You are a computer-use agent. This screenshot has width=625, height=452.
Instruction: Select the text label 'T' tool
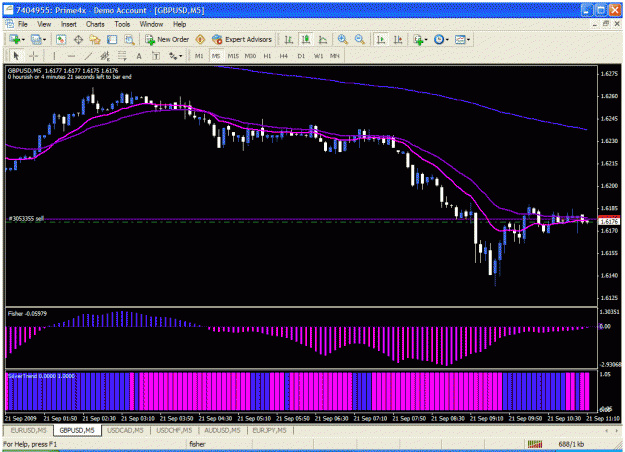pos(156,56)
